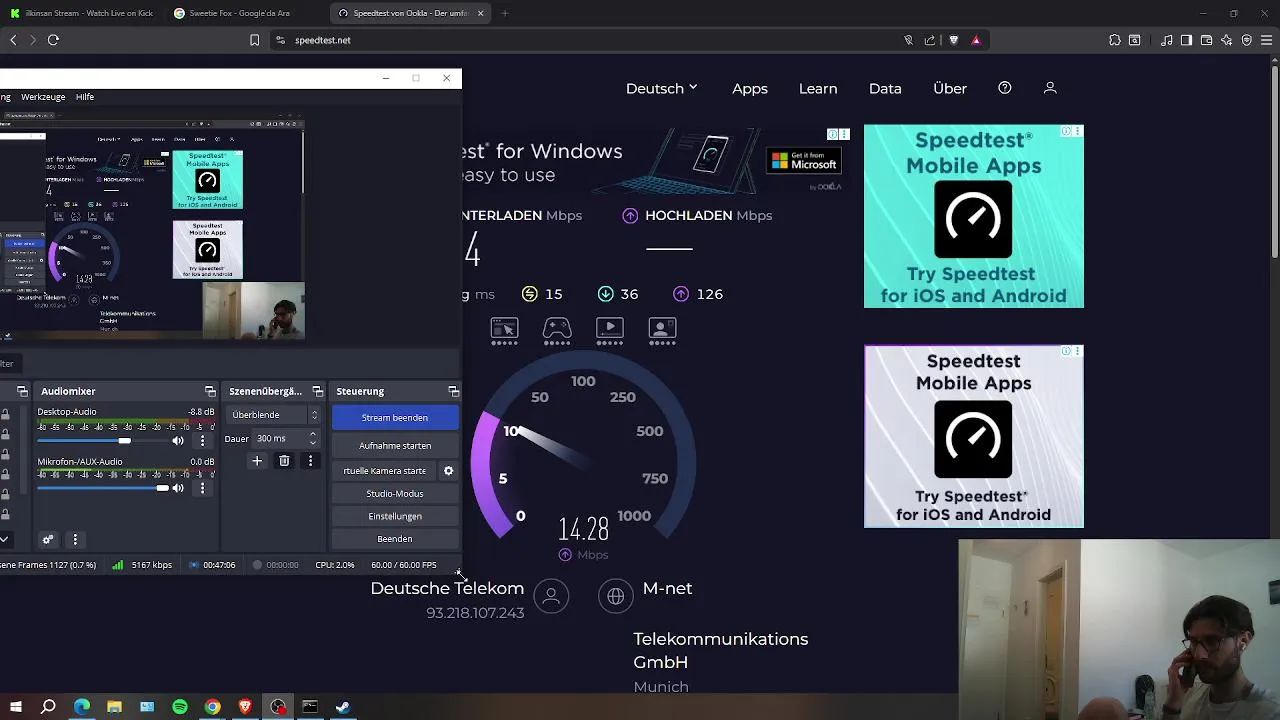Delete the scene transition with trash icon

click(284, 461)
